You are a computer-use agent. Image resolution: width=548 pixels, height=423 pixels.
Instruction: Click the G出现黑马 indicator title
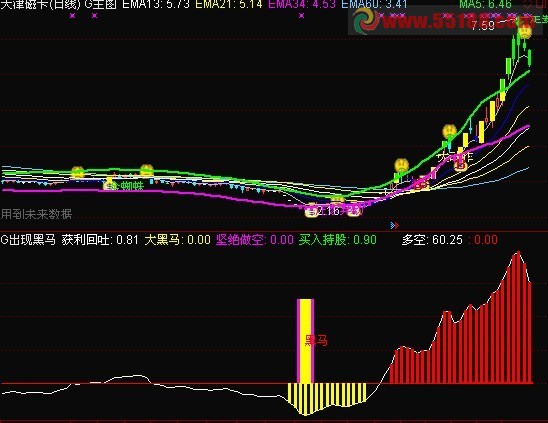pos(28,240)
